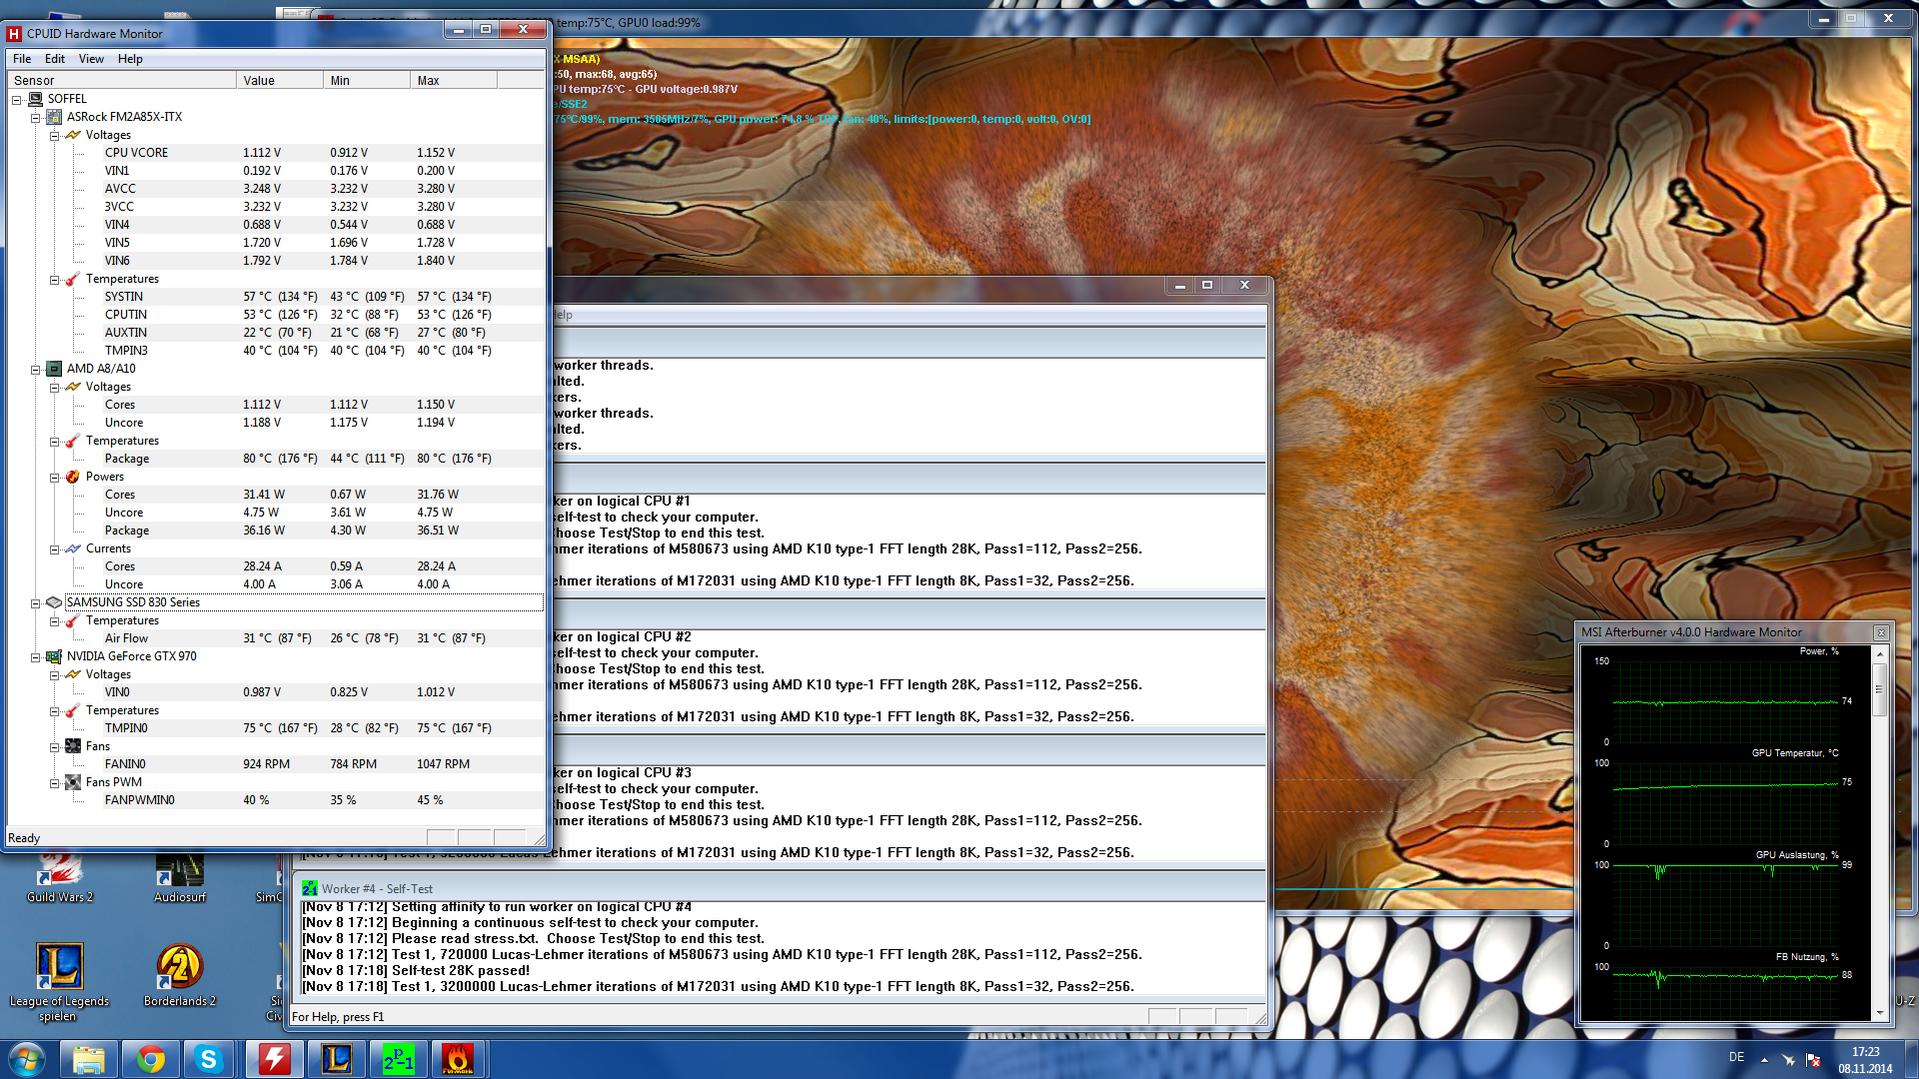The height and width of the screenshot is (1079, 1919).
Task: Collapse the ASRock FM2A85X-ITX node
Action: (x=36, y=117)
